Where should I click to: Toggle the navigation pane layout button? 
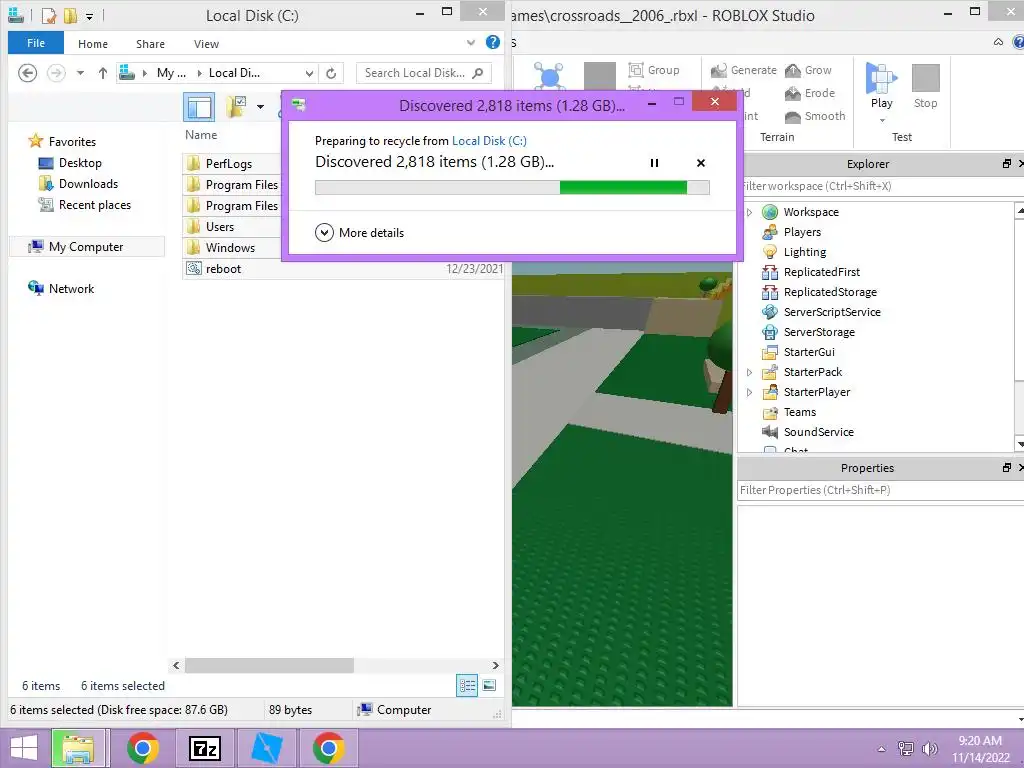click(x=199, y=106)
